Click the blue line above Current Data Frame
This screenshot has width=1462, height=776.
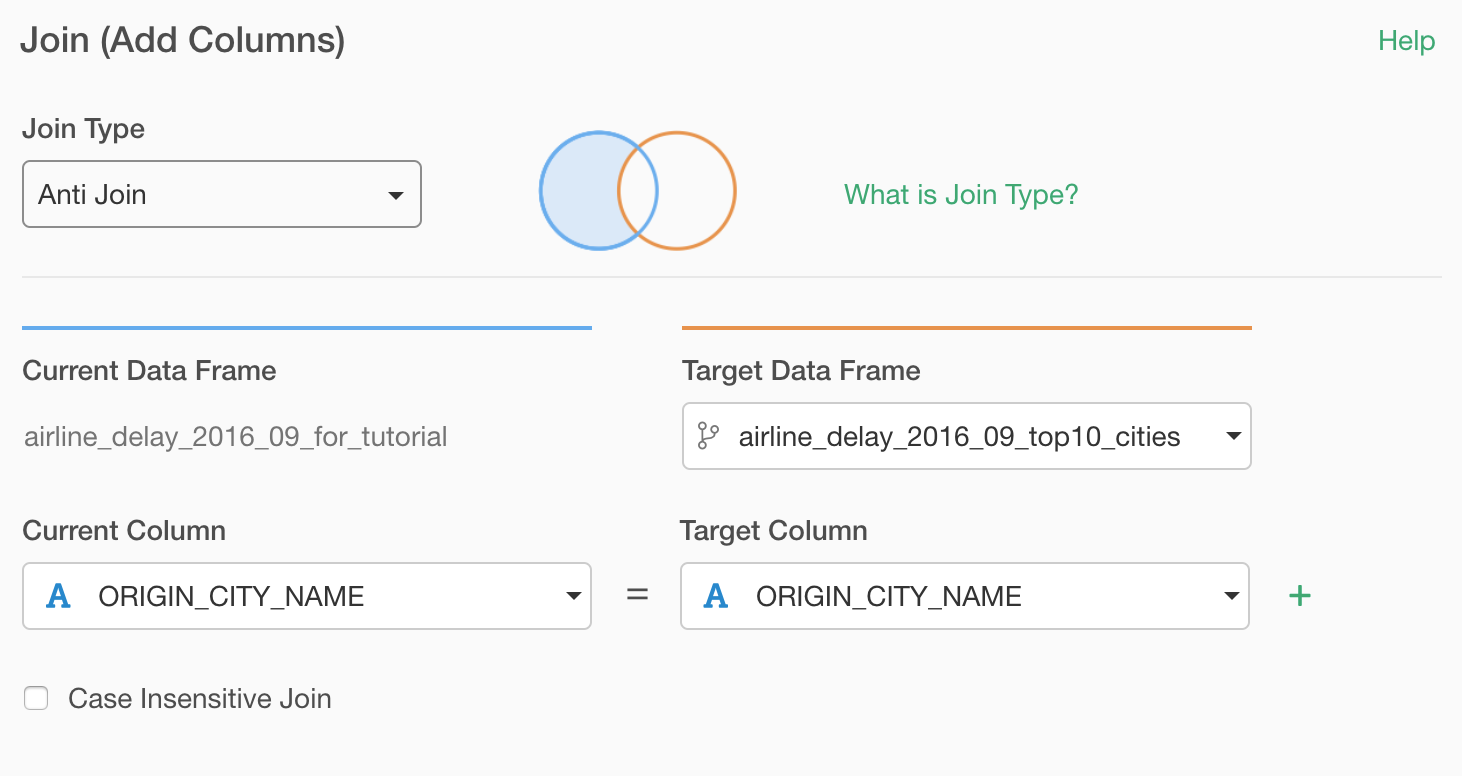click(x=306, y=327)
